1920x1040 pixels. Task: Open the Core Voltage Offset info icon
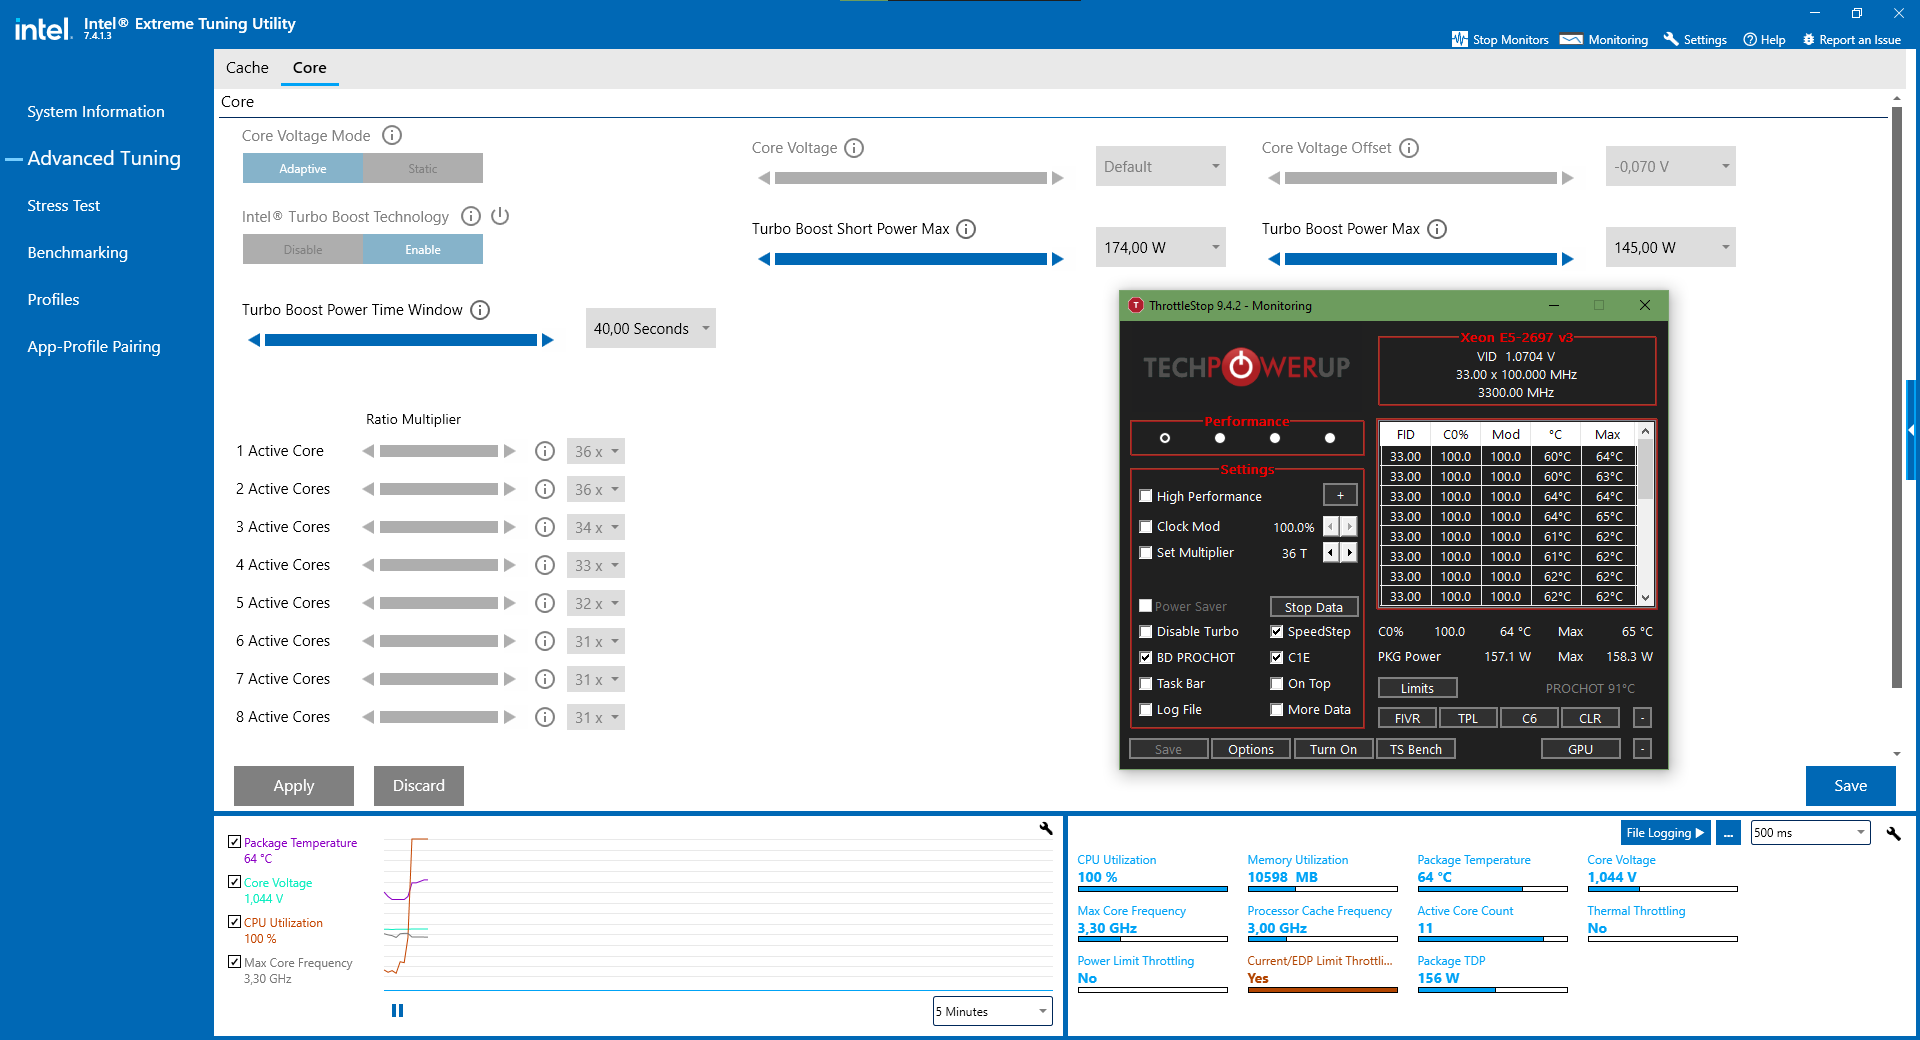pos(1409,148)
